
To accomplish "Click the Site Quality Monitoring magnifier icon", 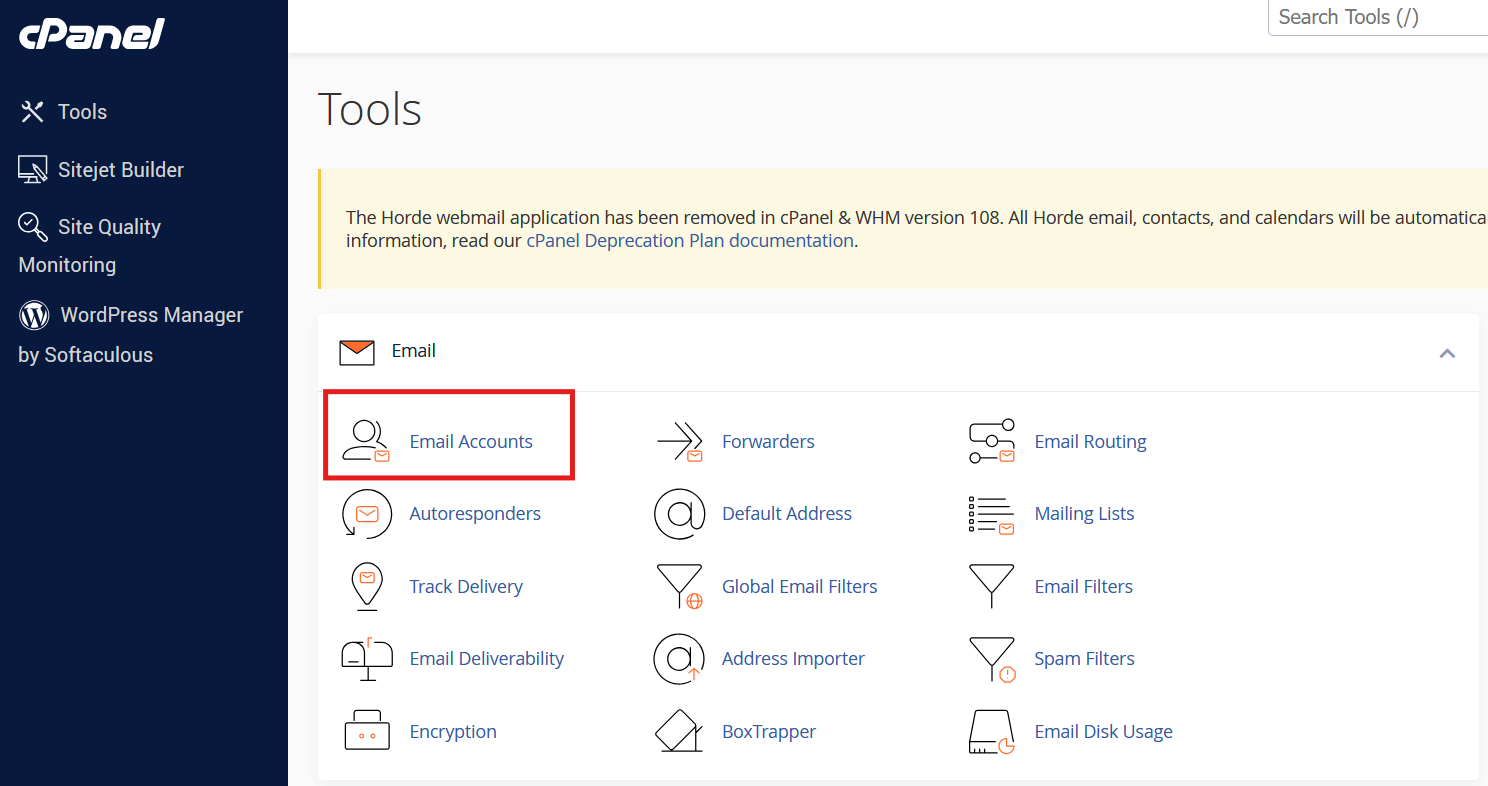I will point(33,227).
